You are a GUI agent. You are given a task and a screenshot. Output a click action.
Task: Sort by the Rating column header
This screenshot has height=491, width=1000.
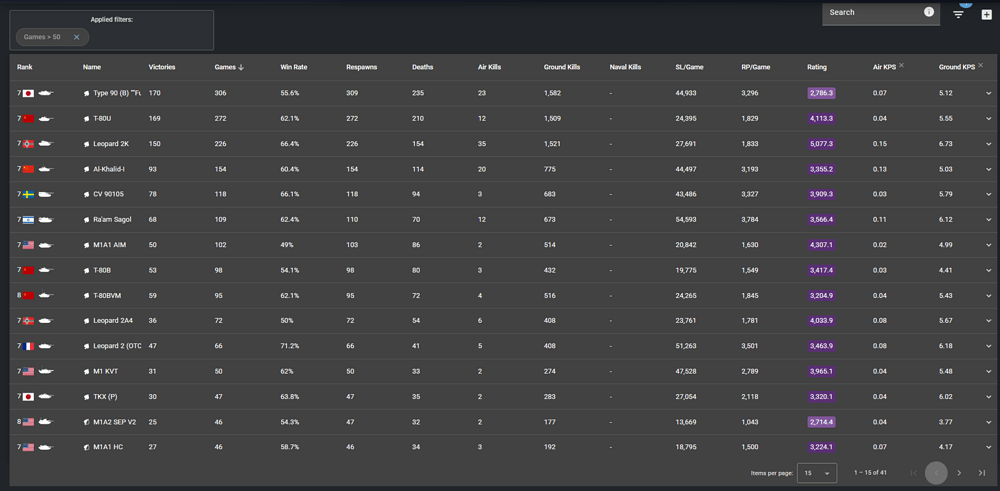817,67
